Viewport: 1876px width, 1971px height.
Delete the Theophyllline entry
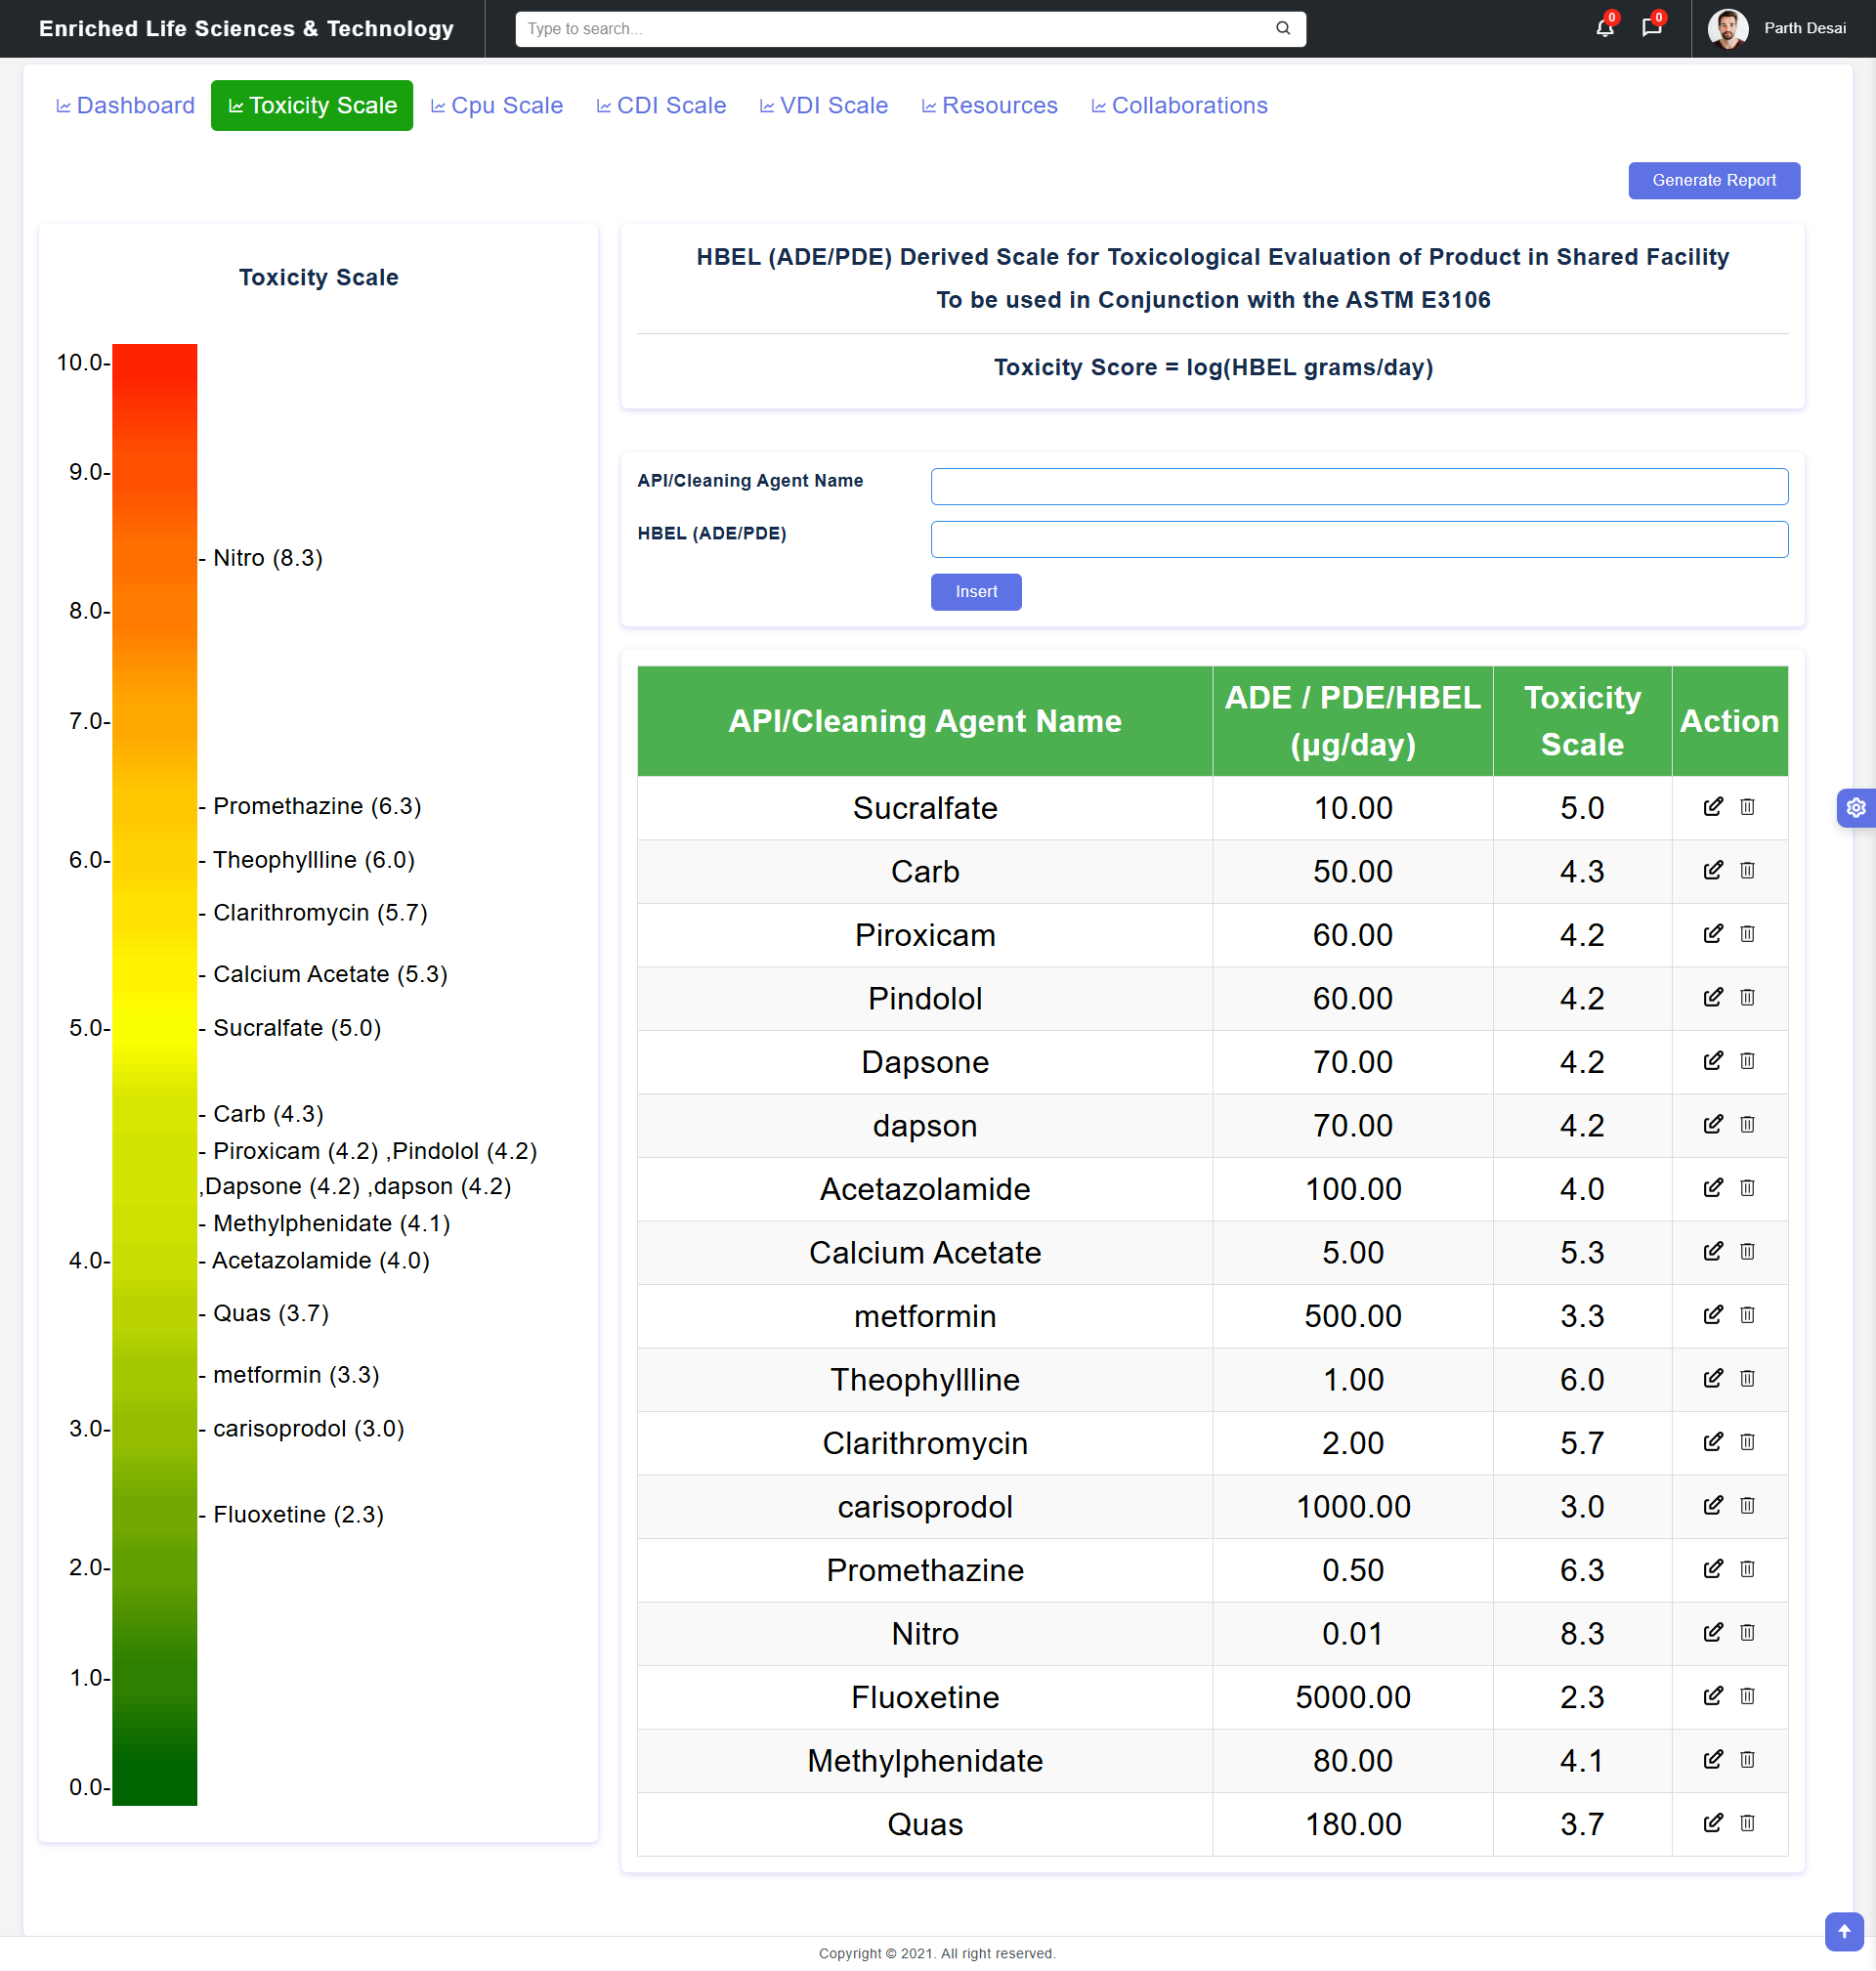1746,1378
